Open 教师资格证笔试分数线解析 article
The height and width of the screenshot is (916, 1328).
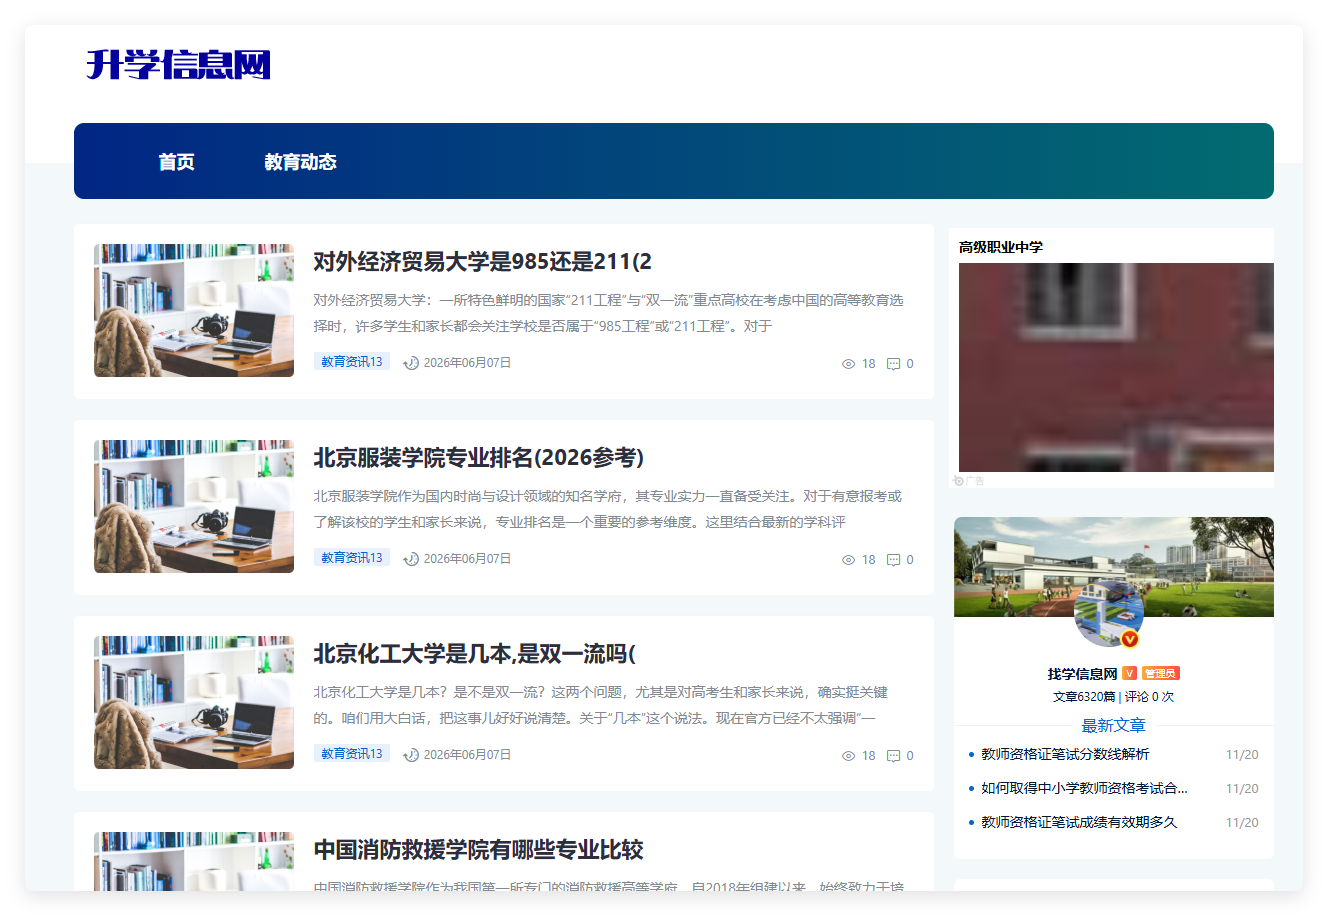click(1065, 754)
